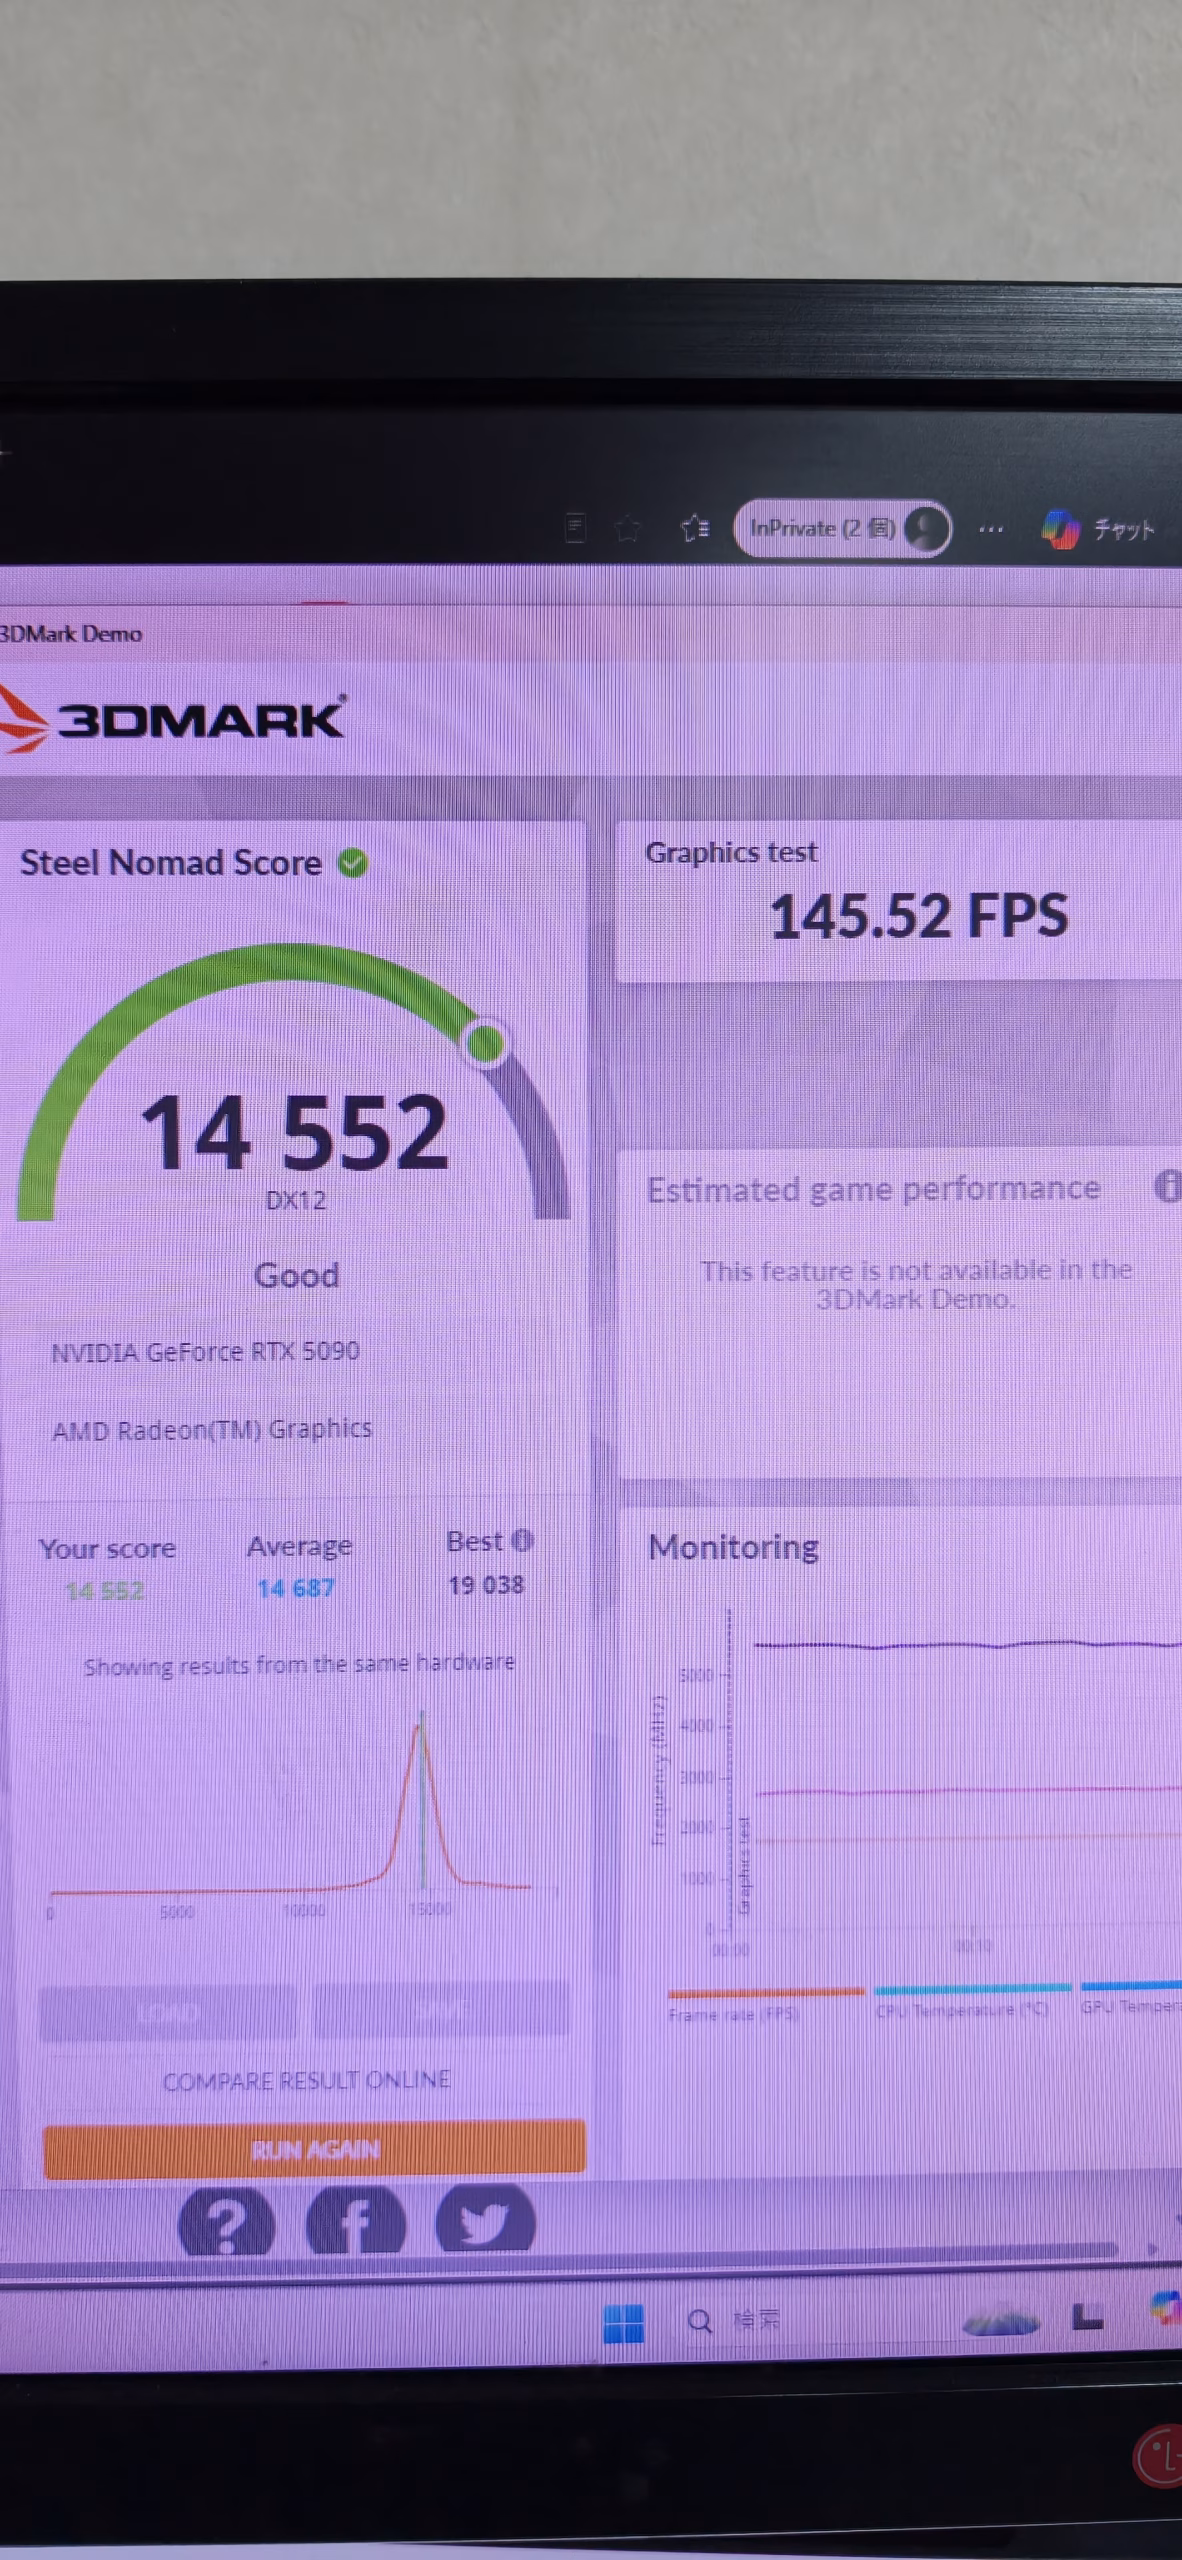The image size is (1182, 2560).
Task: Open the Copilot chat button
Action: 1098,529
